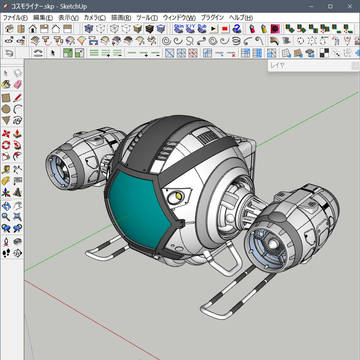Viewport: 360px width, 360px height.
Task: Select the Dimension tool
Action: tap(17, 170)
